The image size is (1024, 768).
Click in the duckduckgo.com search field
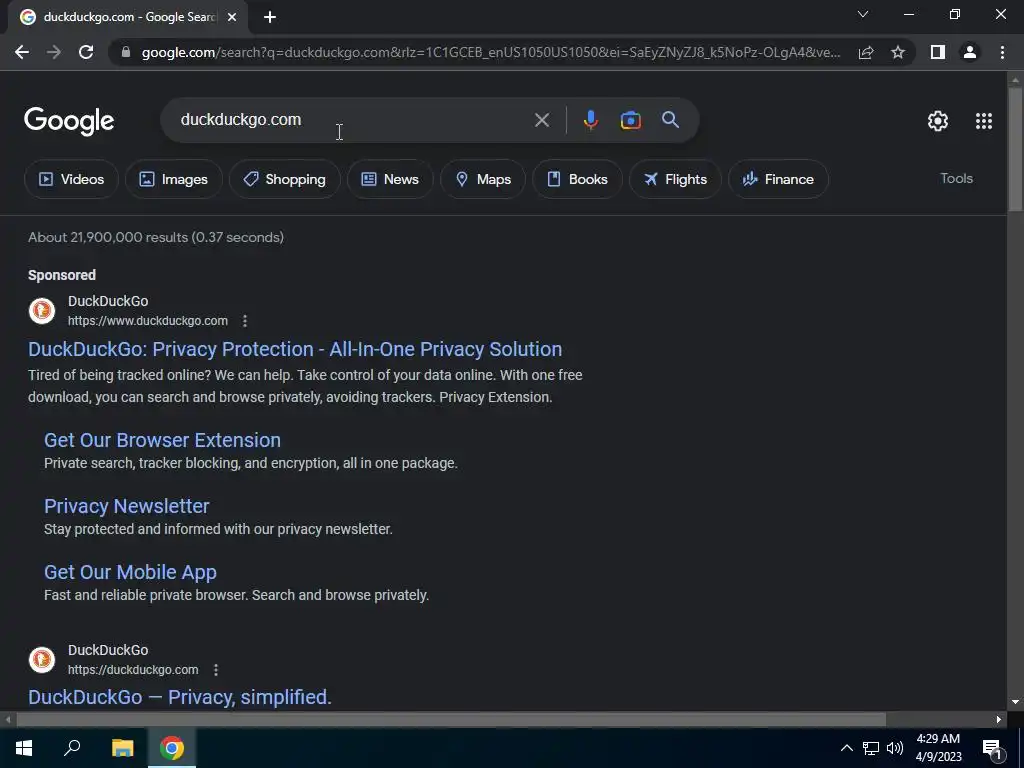353,120
